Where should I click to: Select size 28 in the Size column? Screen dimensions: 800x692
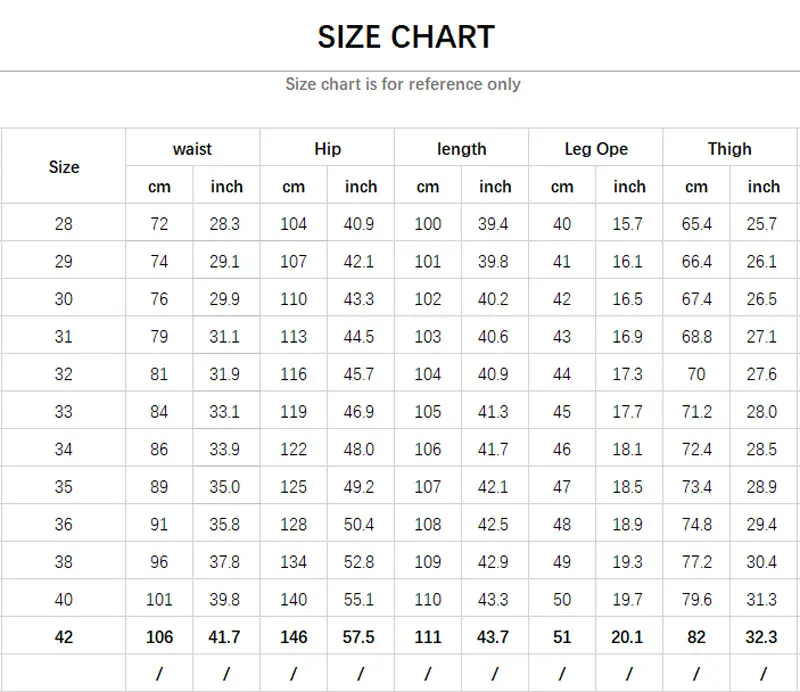(x=64, y=223)
